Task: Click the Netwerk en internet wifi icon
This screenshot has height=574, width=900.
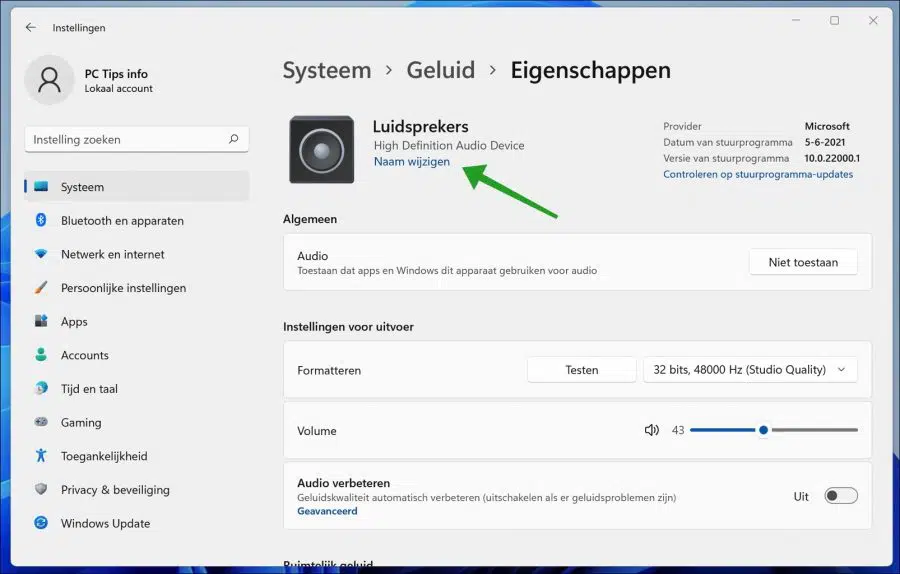Action: pyautogui.click(x=41, y=254)
